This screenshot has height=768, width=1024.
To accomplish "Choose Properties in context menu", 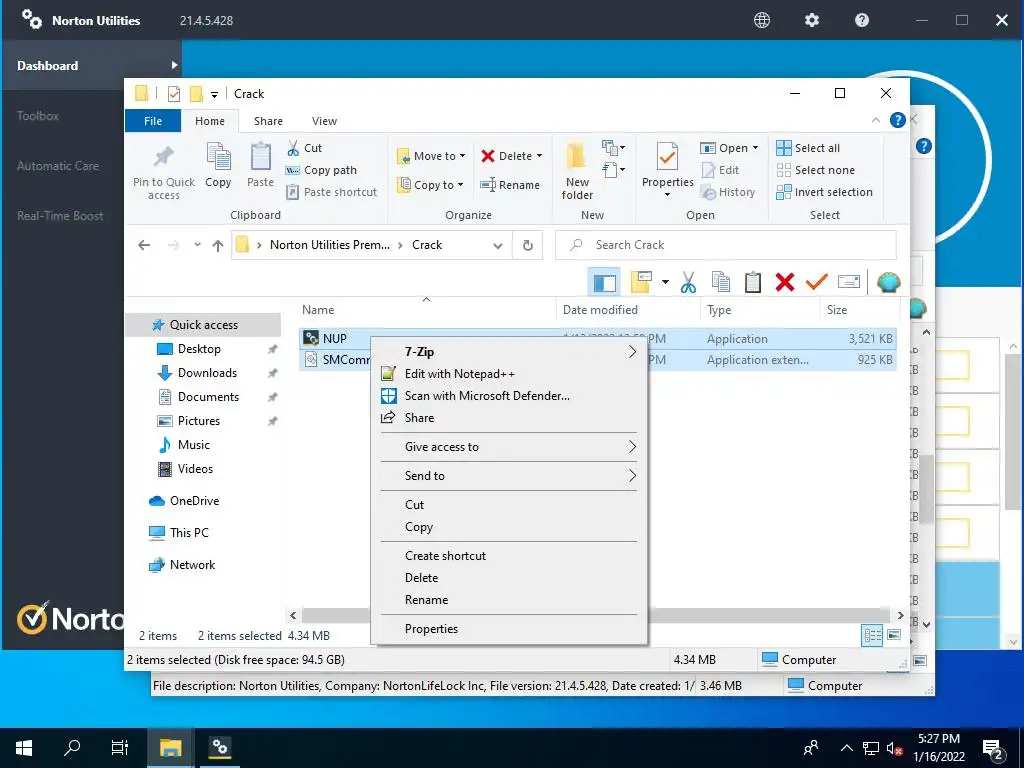I will pyautogui.click(x=509, y=629).
